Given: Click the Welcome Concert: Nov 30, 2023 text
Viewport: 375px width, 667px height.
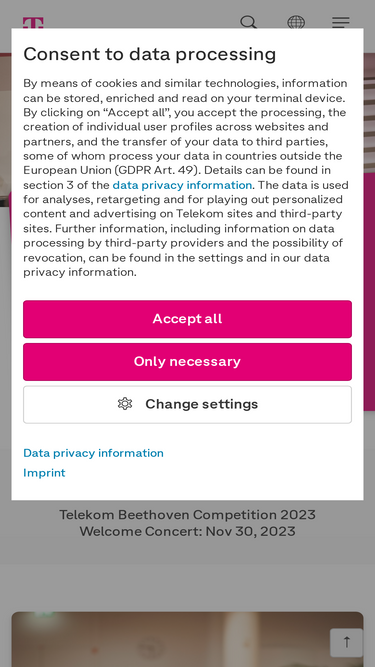Looking at the screenshot, I should point(188,532).
